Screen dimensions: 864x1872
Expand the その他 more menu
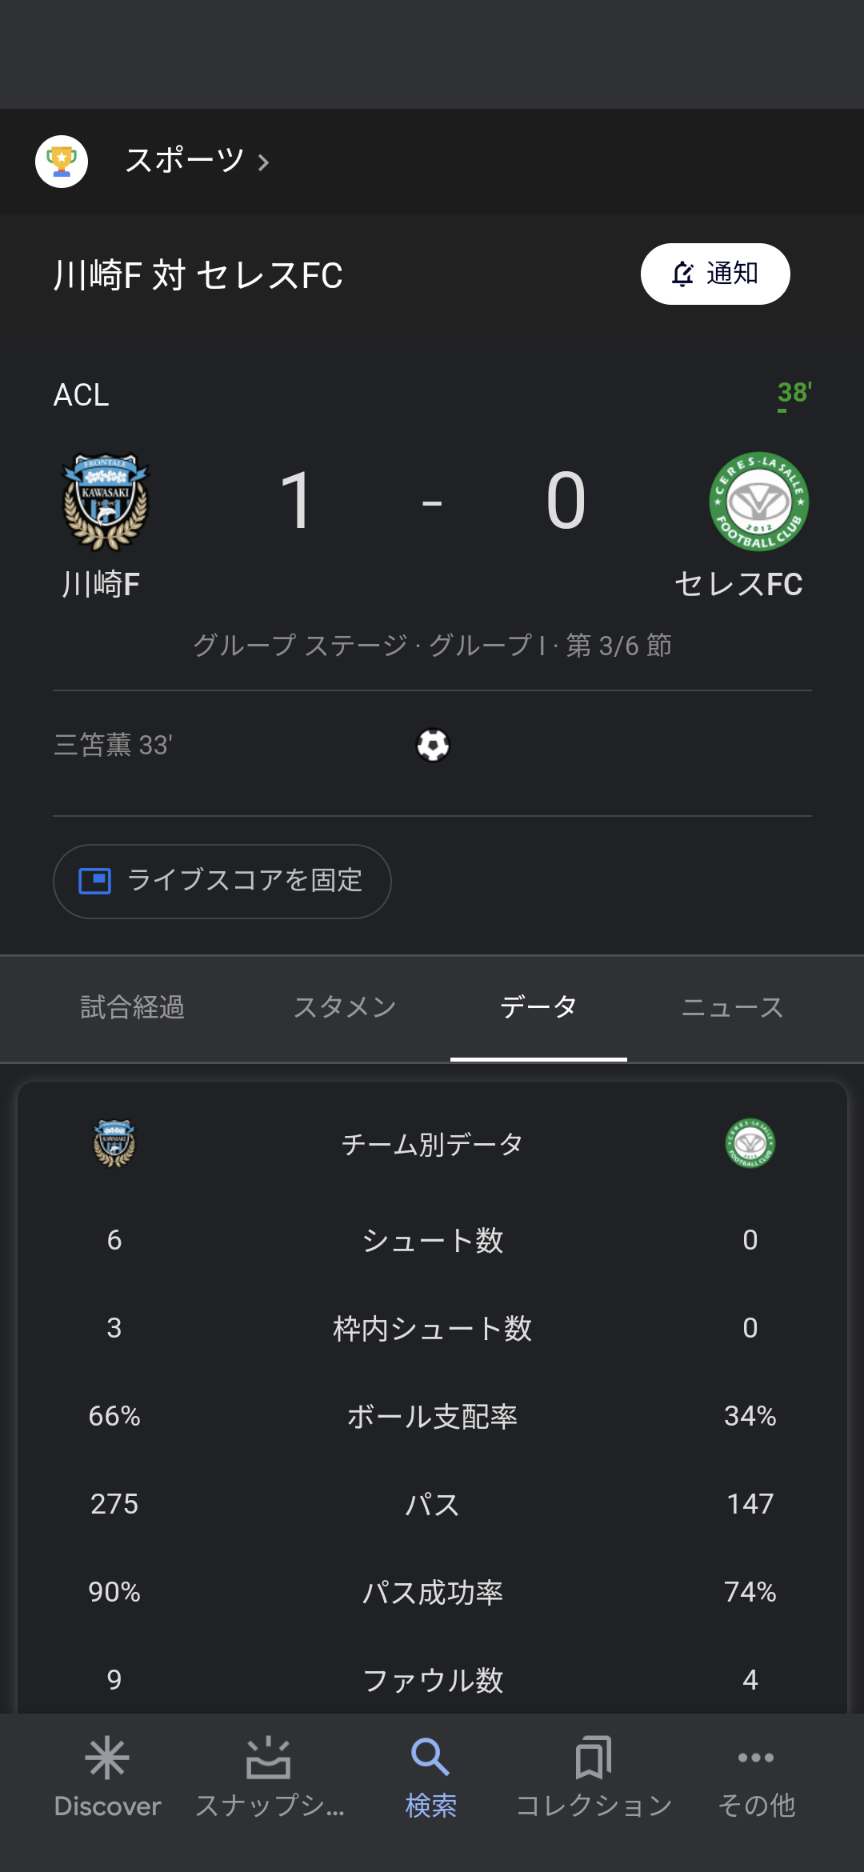click(756, 1758)
